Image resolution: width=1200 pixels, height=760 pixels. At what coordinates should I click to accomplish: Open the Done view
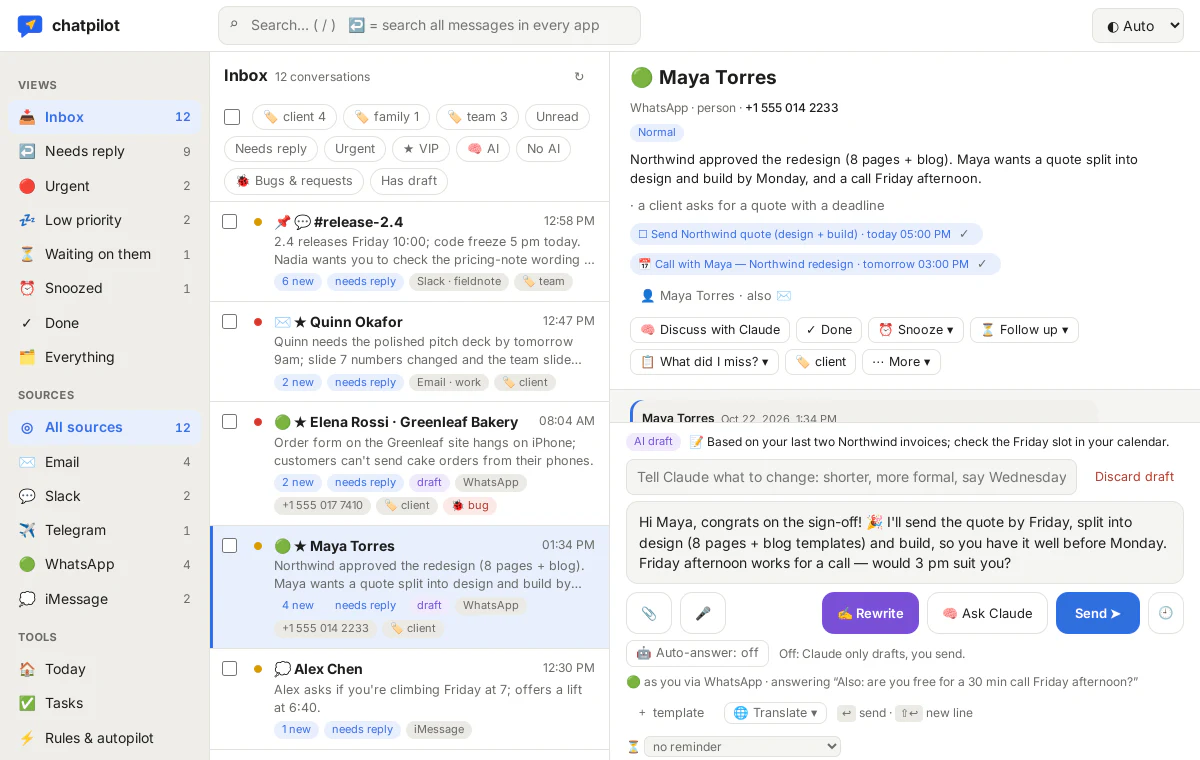[105, 323]
